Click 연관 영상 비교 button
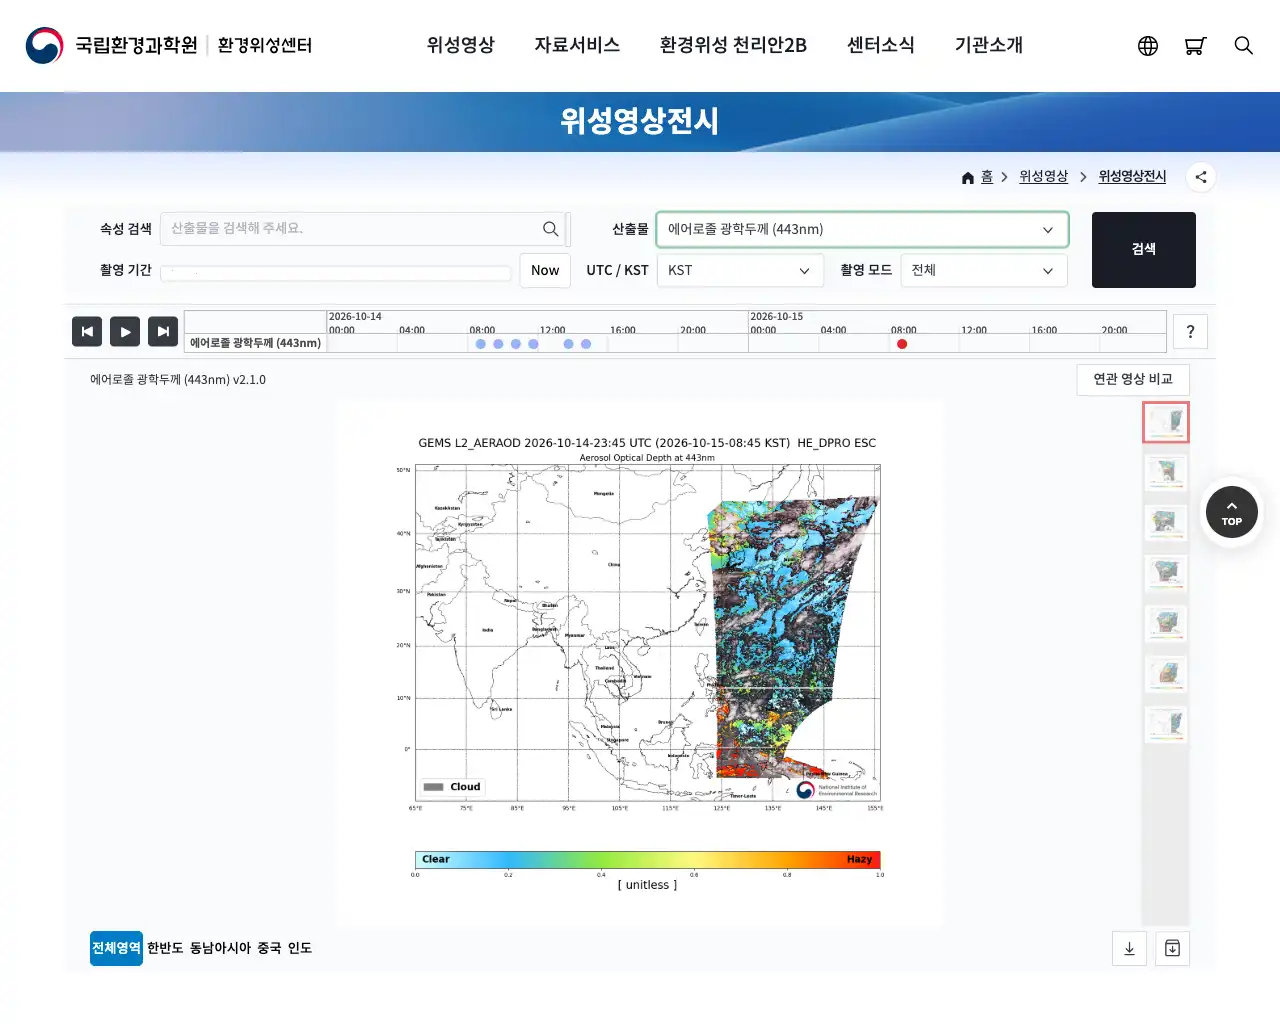 coord(1133,380)
